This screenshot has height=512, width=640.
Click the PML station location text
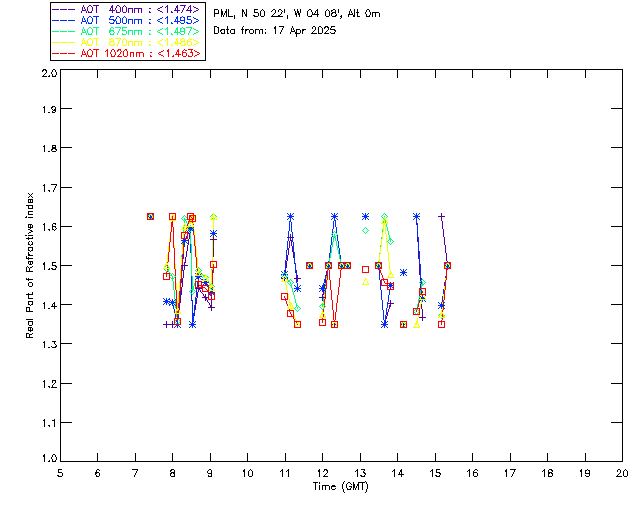coord(297,14)
